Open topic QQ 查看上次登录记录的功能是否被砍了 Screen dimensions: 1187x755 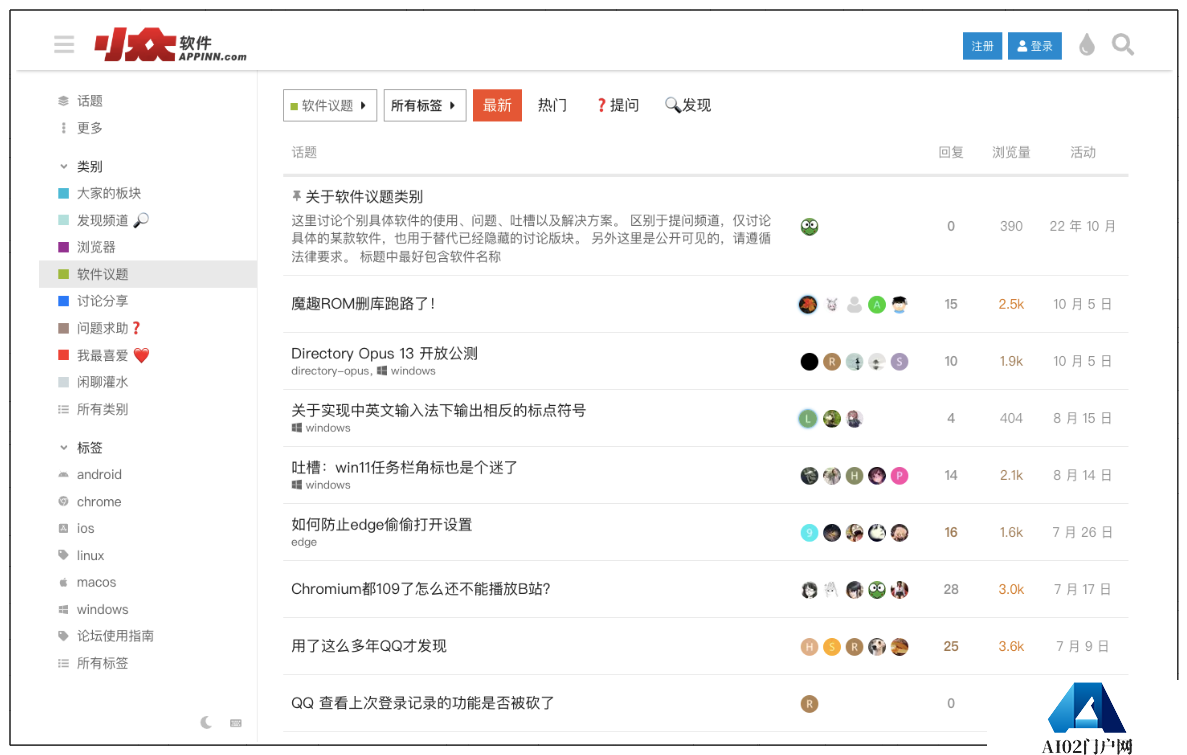pos(422,704)
